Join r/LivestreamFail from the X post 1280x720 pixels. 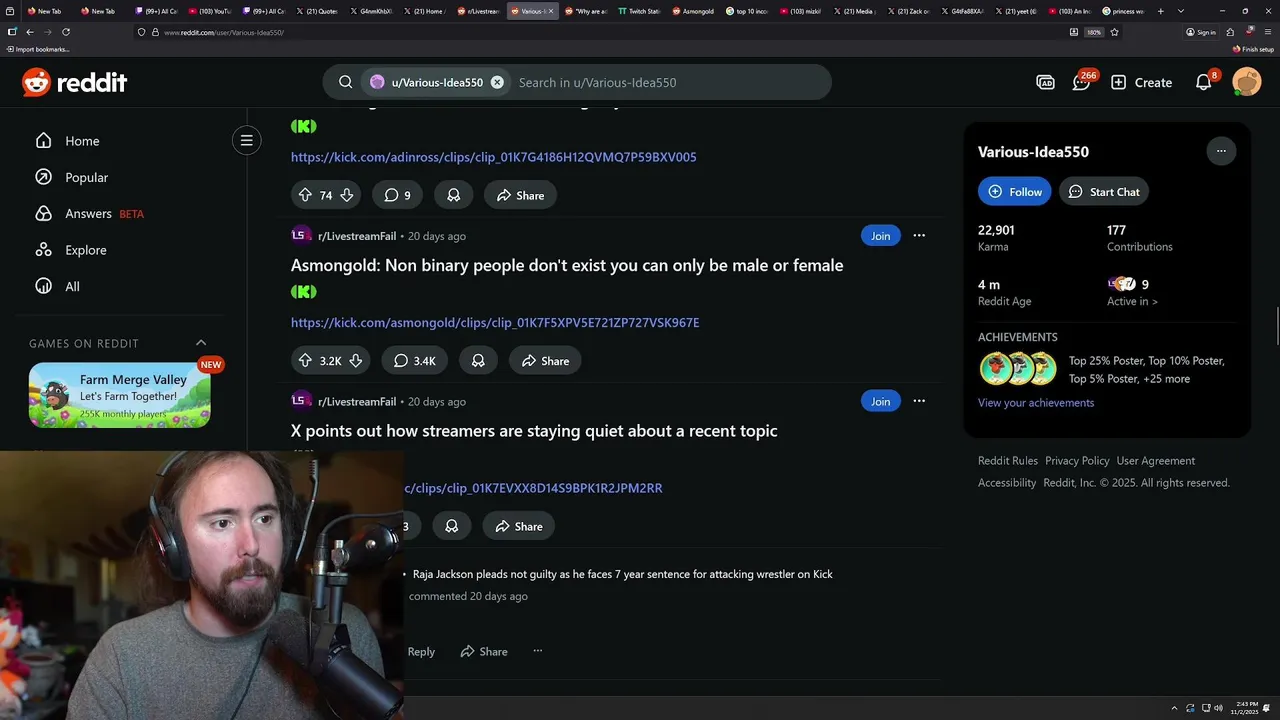[880, 401]
